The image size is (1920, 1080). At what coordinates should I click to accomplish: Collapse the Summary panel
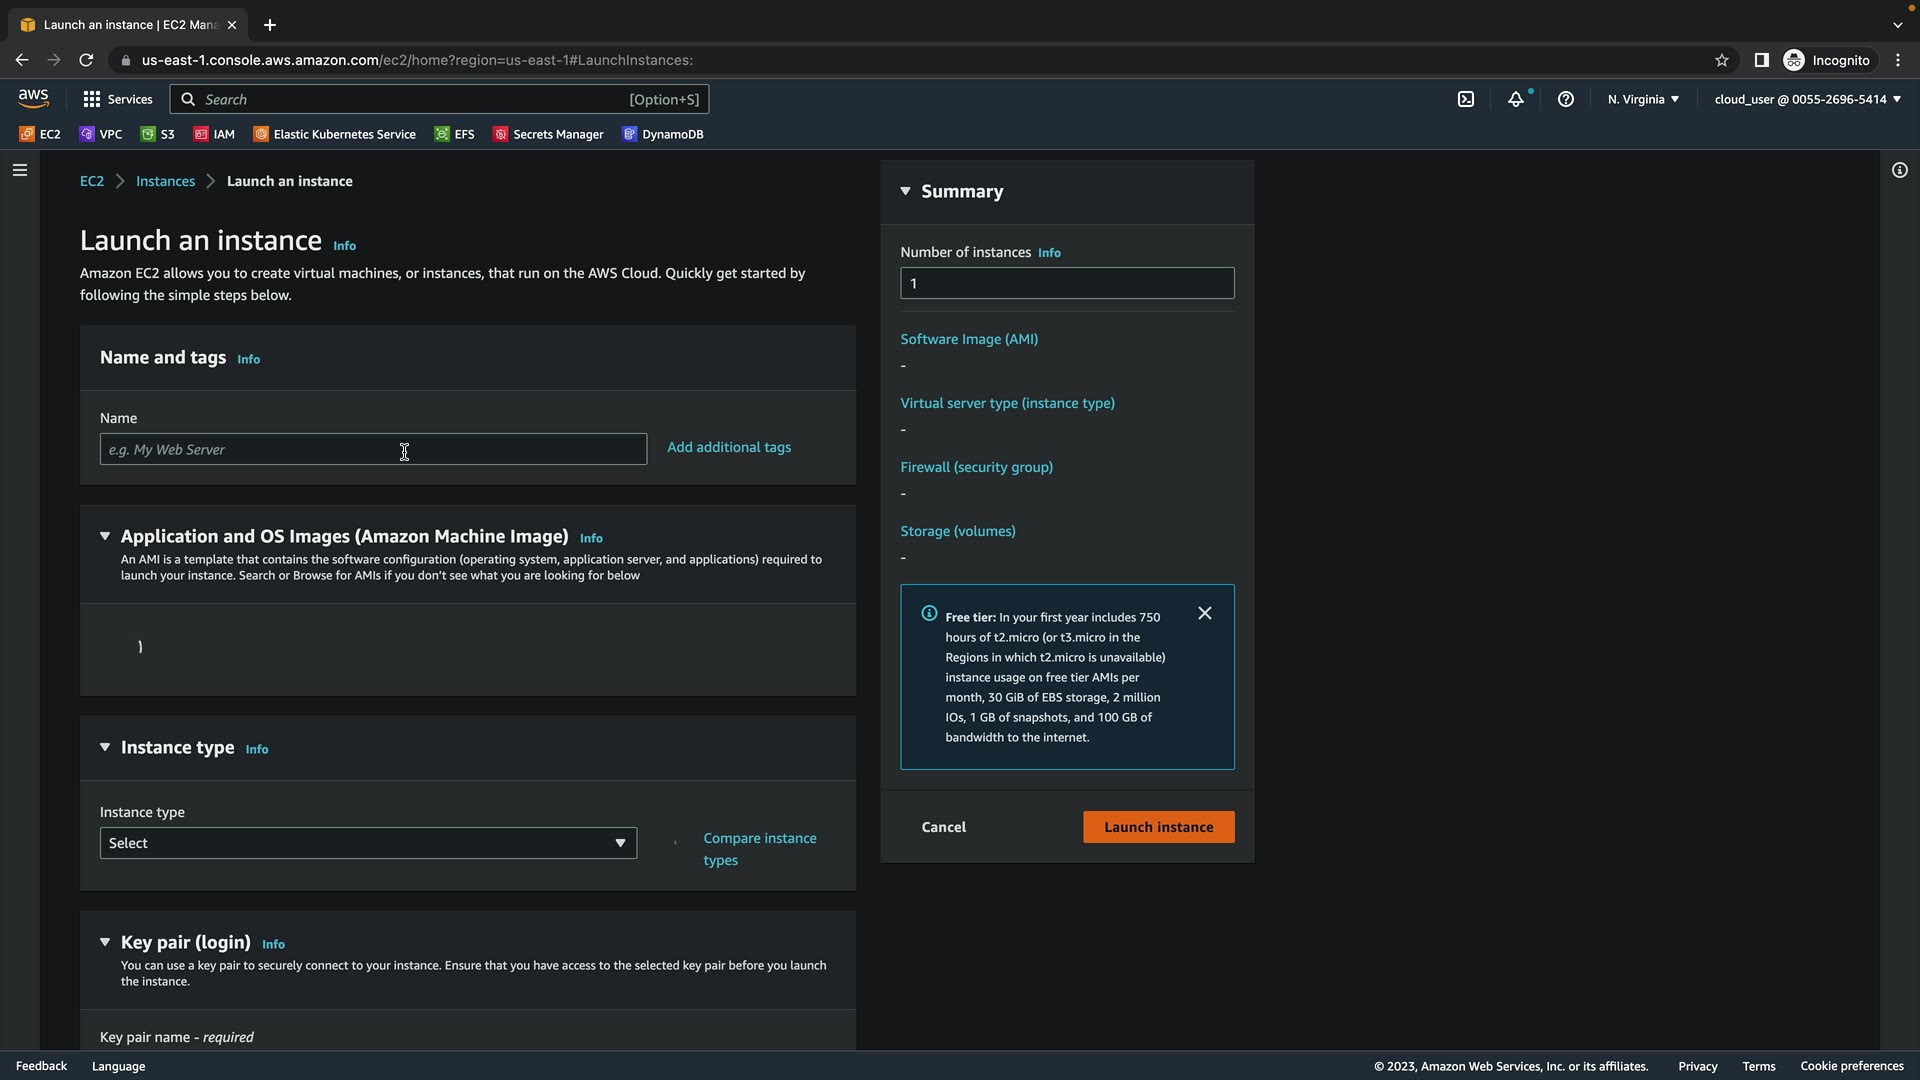tap(905, 191)
